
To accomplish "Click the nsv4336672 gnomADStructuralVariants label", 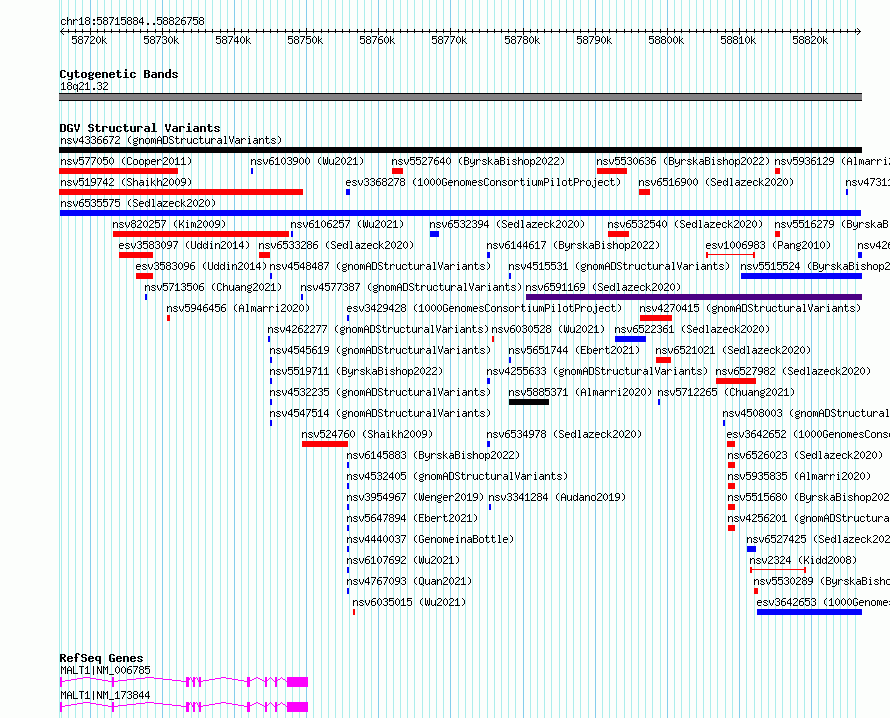I will click(x=171, y=140).
